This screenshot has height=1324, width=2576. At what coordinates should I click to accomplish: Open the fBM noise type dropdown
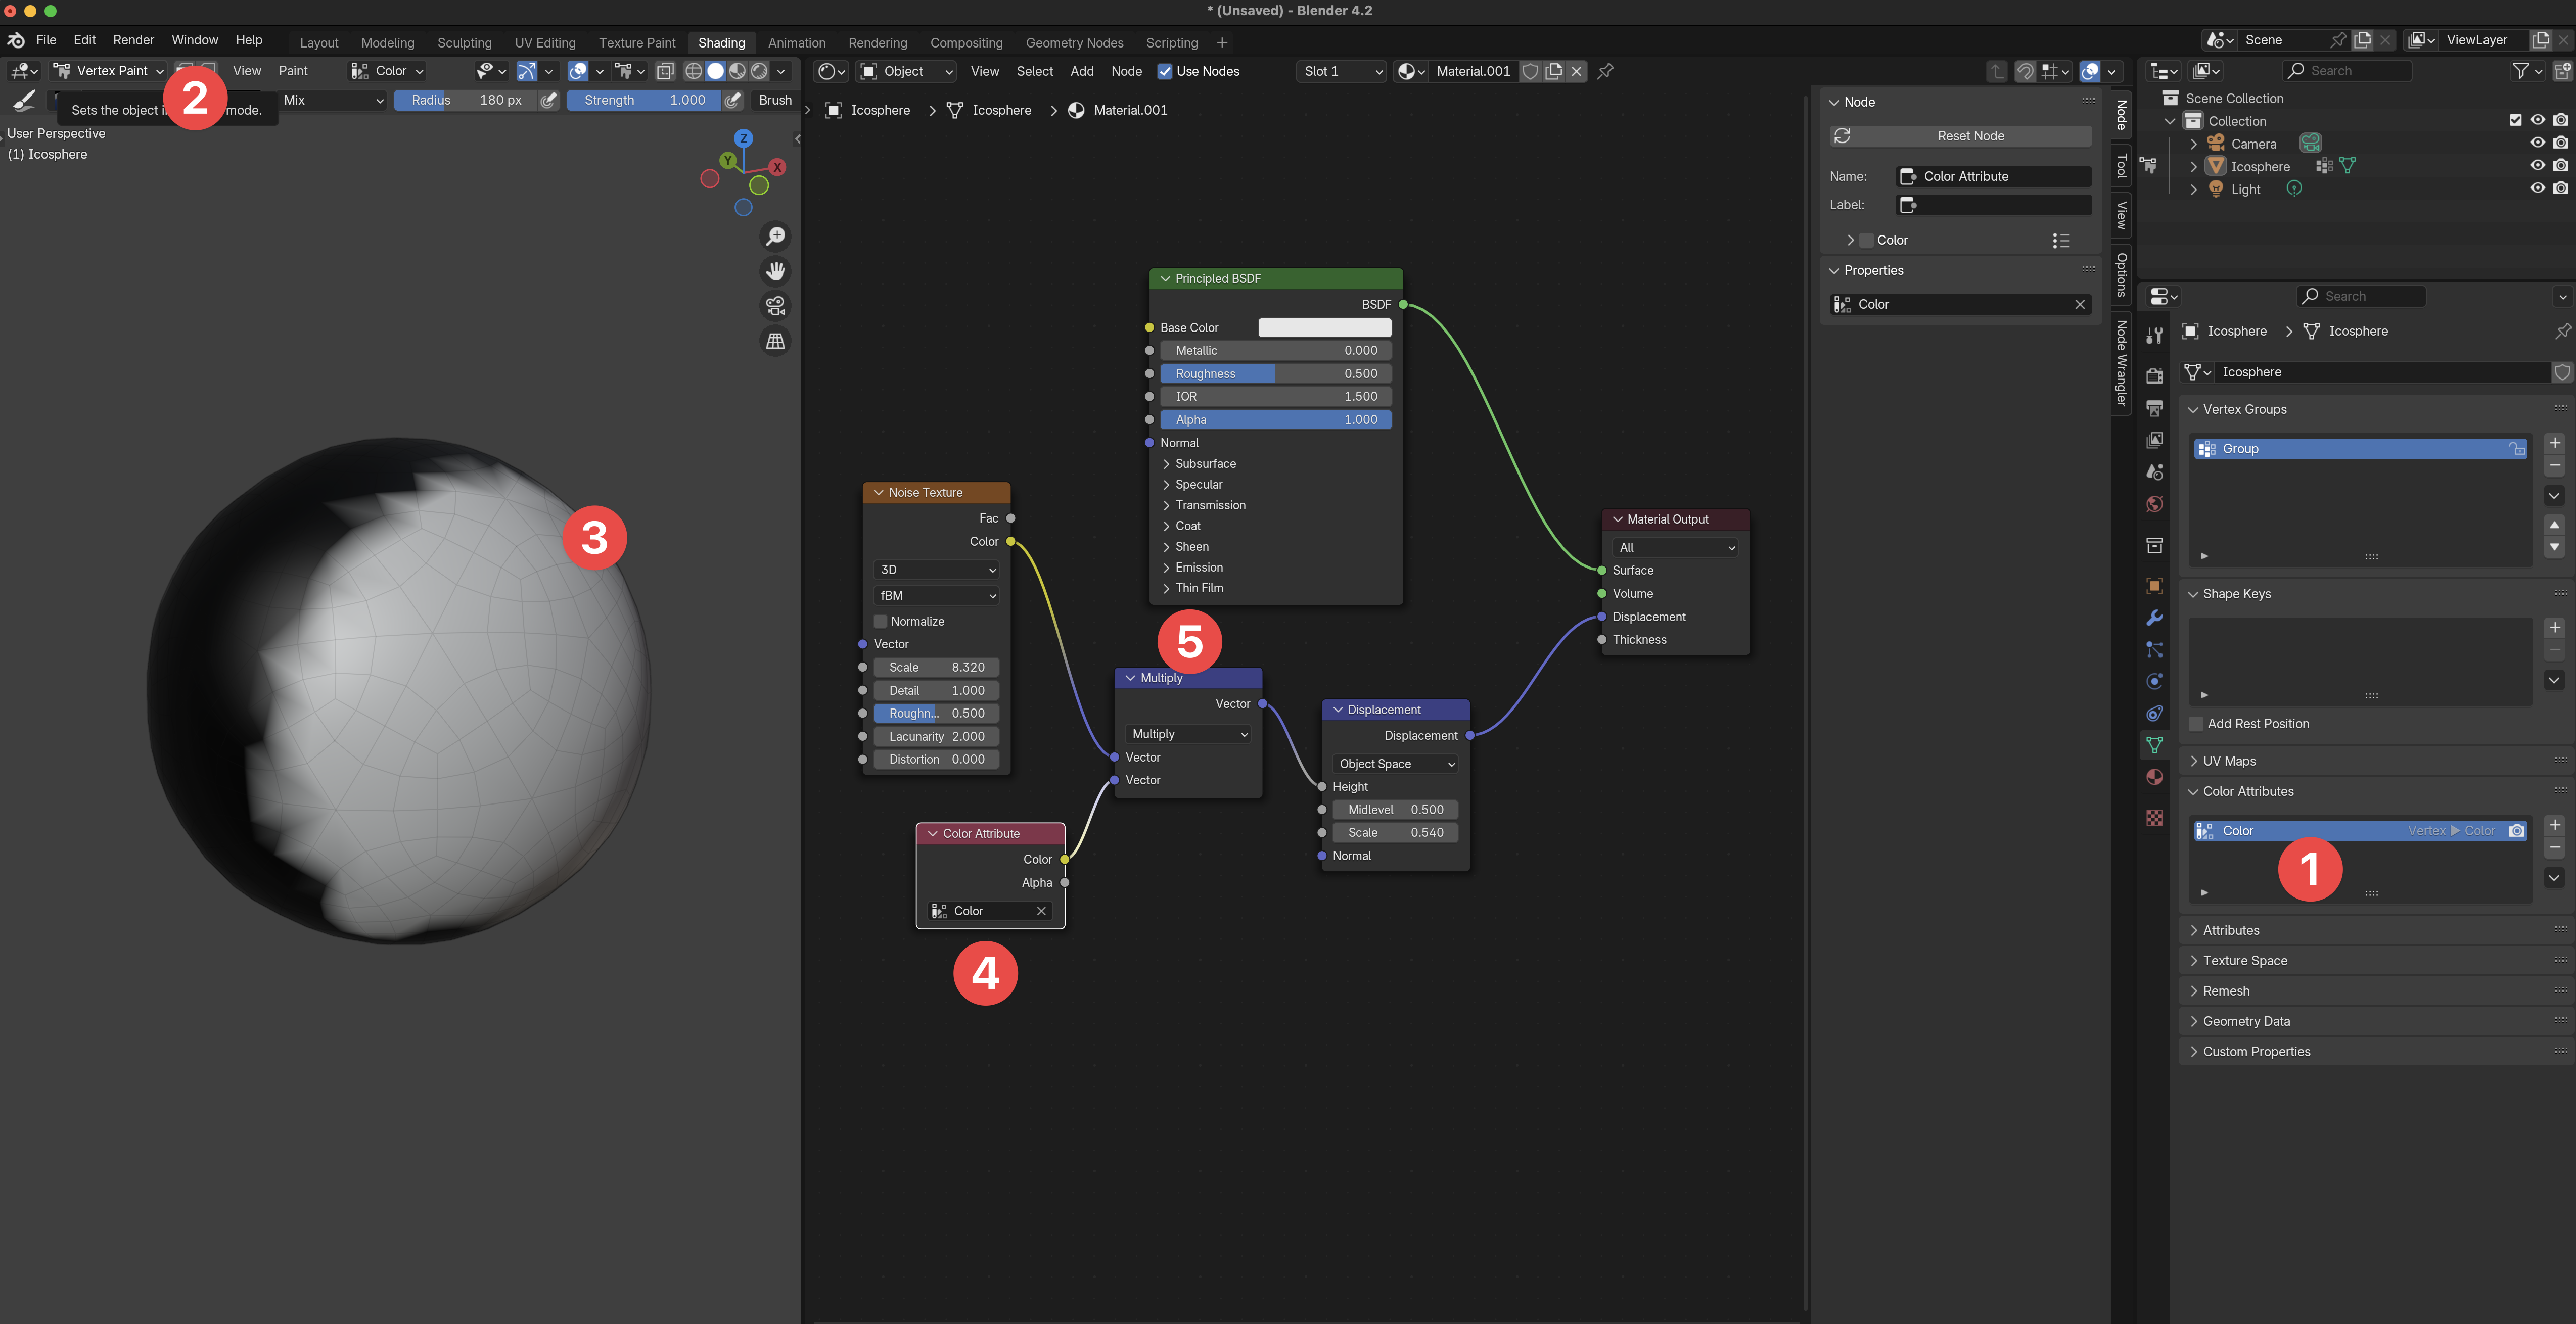pos(936,595)
